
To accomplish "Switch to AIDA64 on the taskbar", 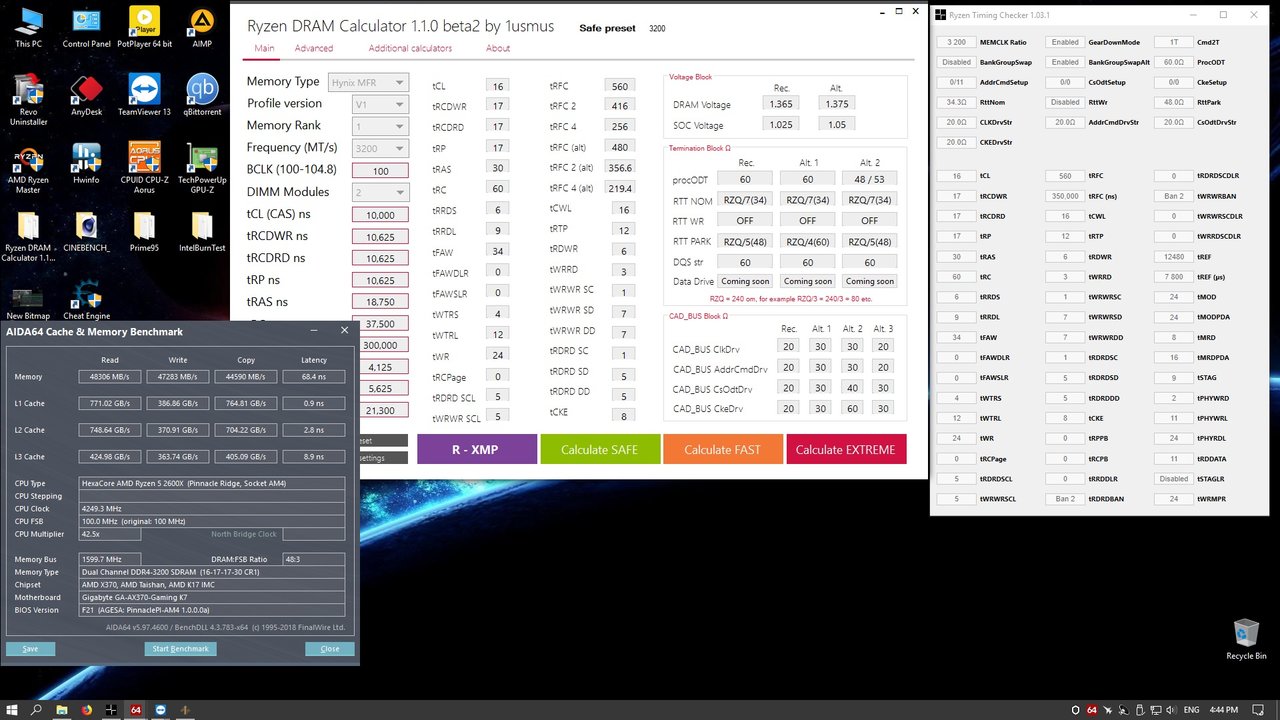I will 136,709.
